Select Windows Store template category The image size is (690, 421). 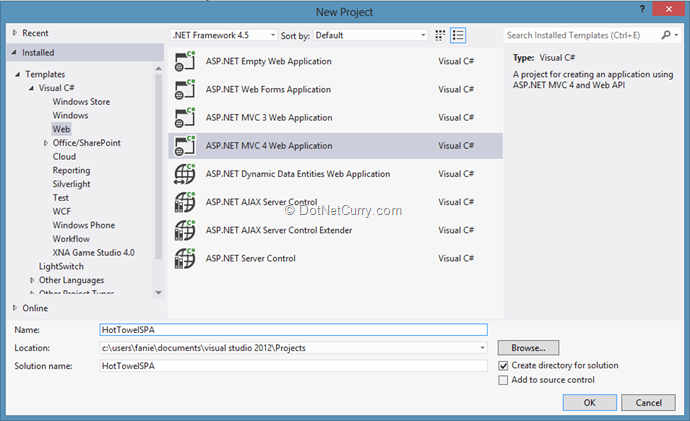click(x=81, y=102)
